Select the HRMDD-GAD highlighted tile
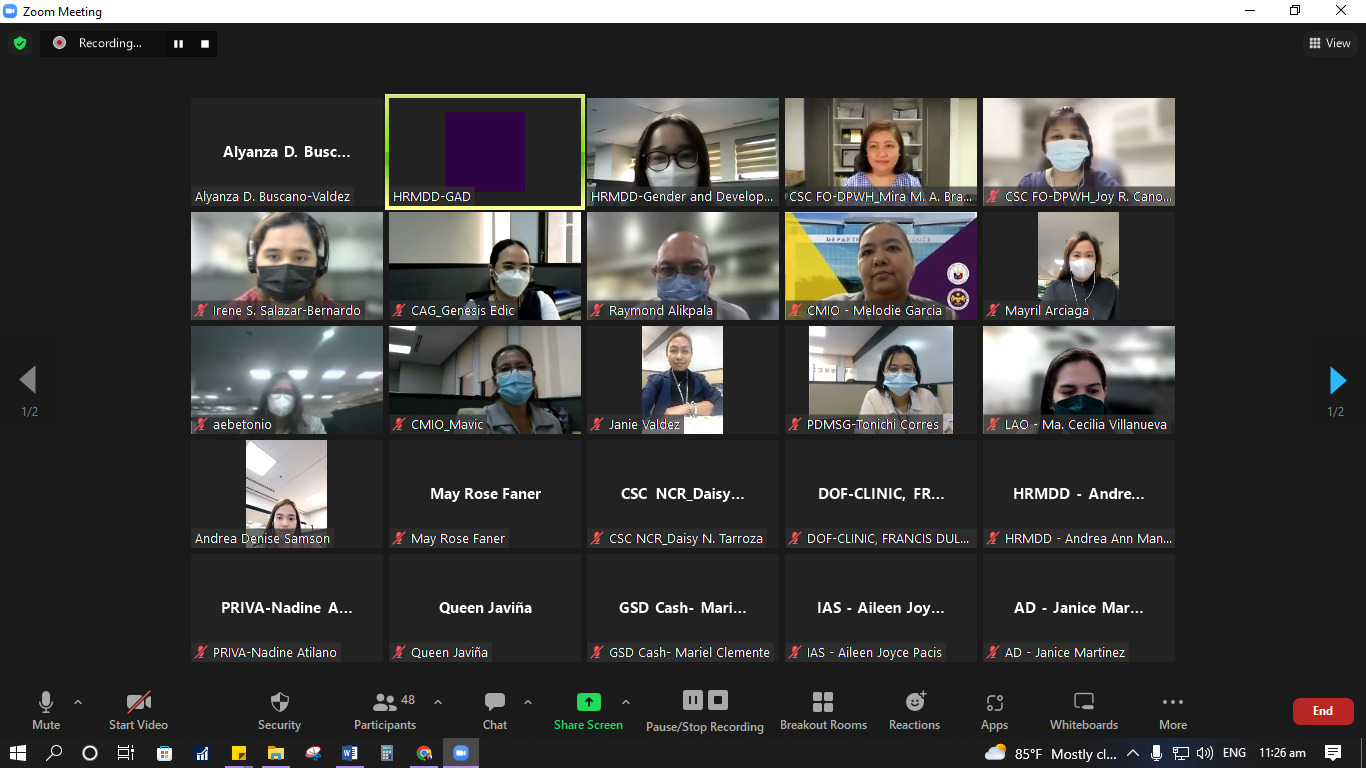Viewport: 1366px width, 768px height. [485, 152]
